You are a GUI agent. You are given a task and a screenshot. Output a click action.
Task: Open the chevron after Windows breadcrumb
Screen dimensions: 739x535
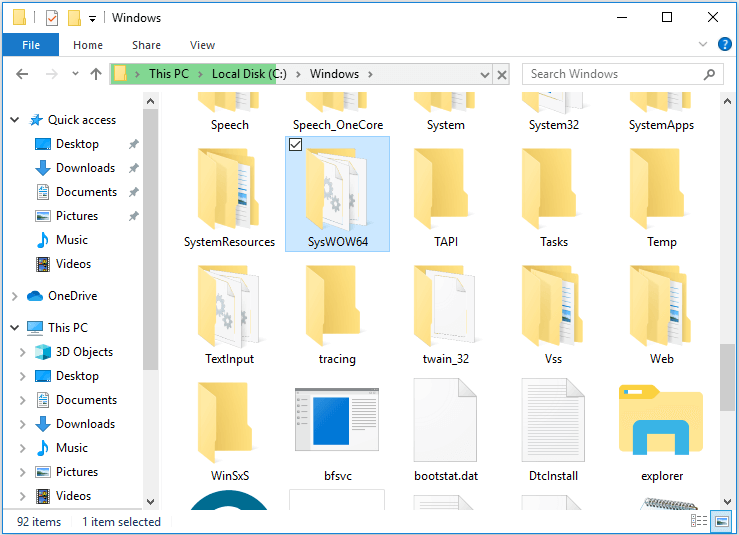tap(370, 74)
